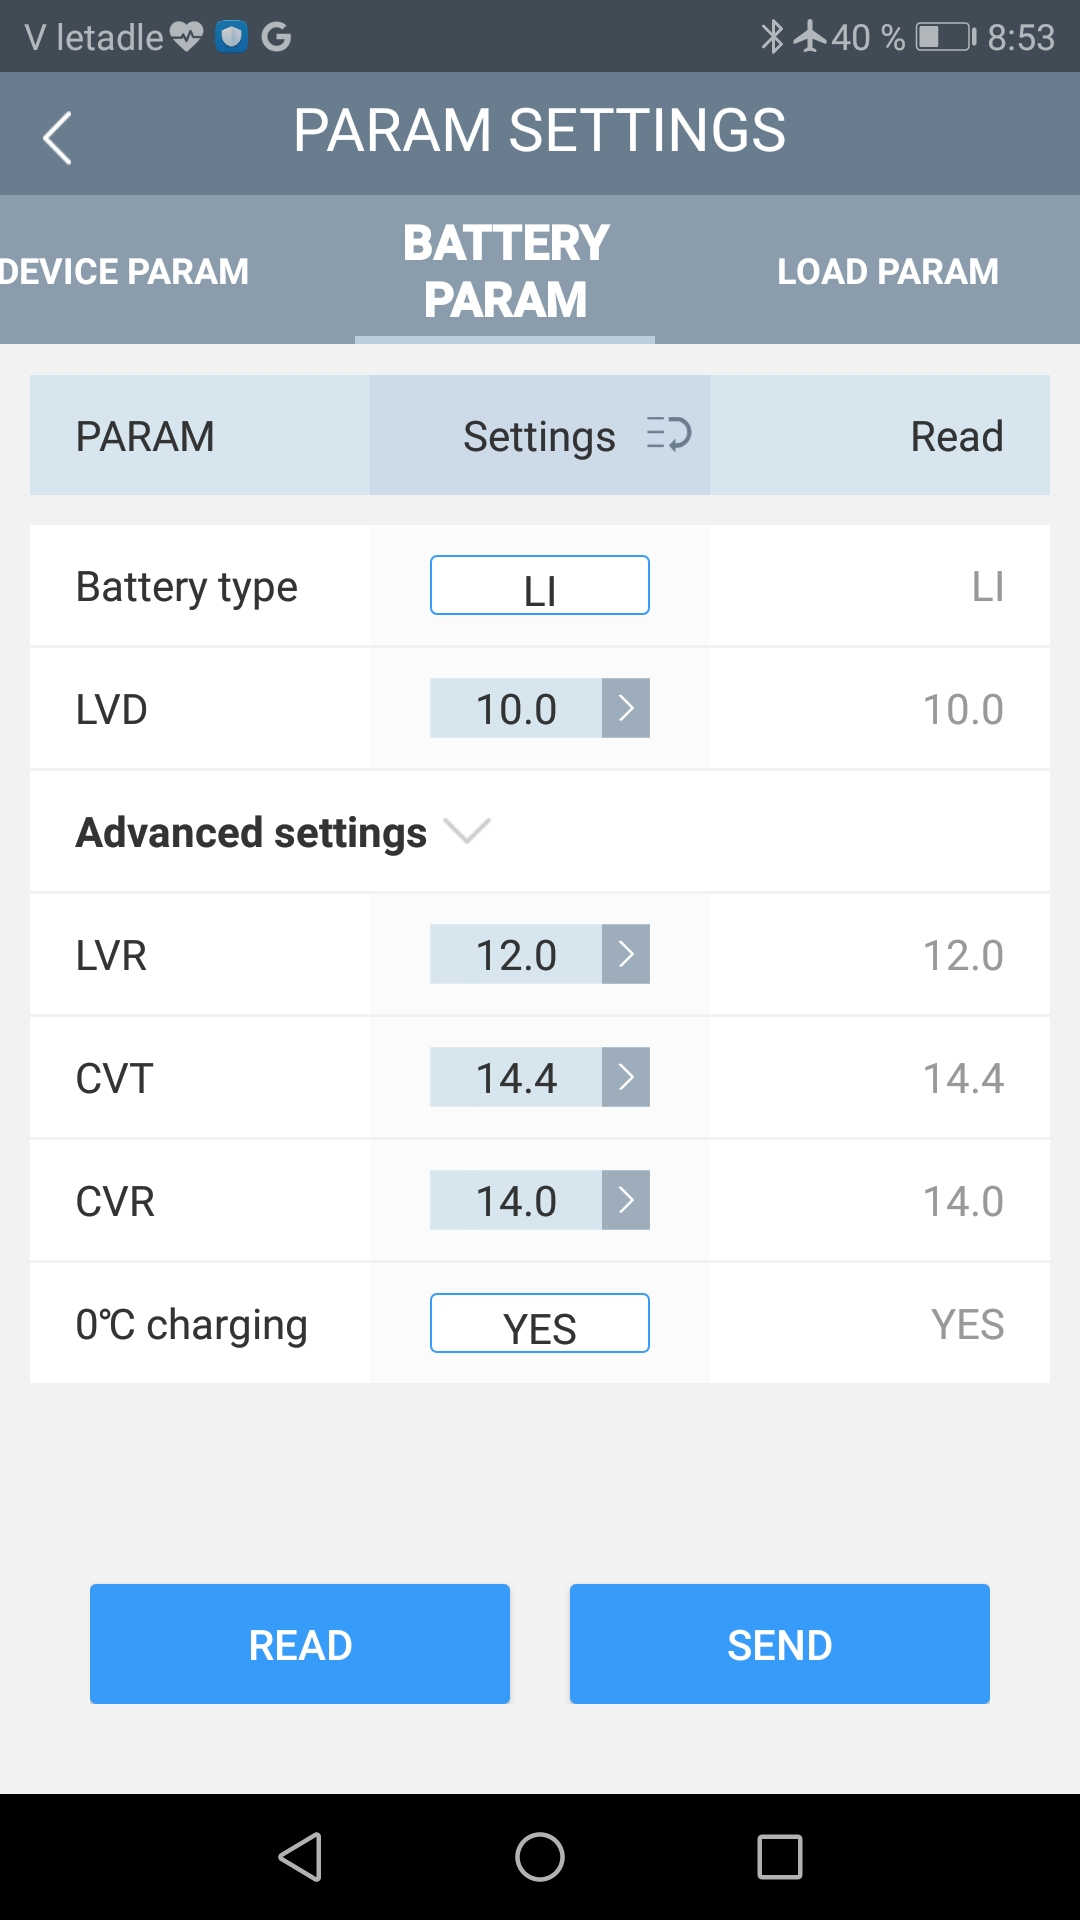
Task: Toggle the 0℃ charging YES option
Action: 540,1324
